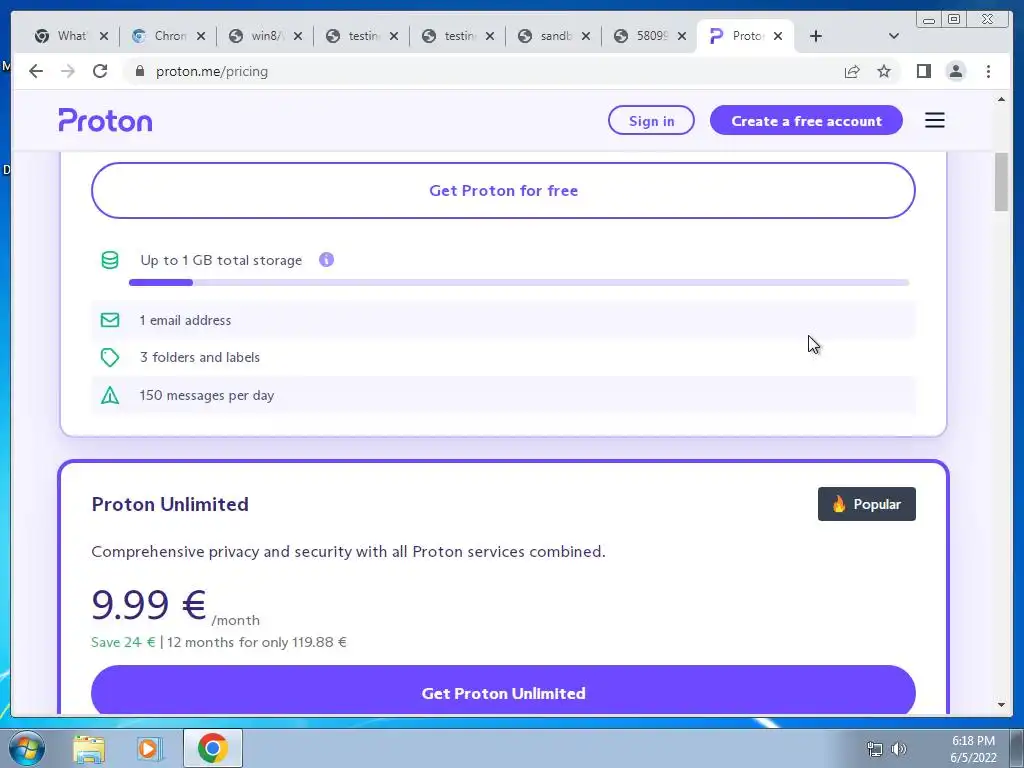
Task: Toggle the browser side panel icon
Action: click(x=923, y=71)
